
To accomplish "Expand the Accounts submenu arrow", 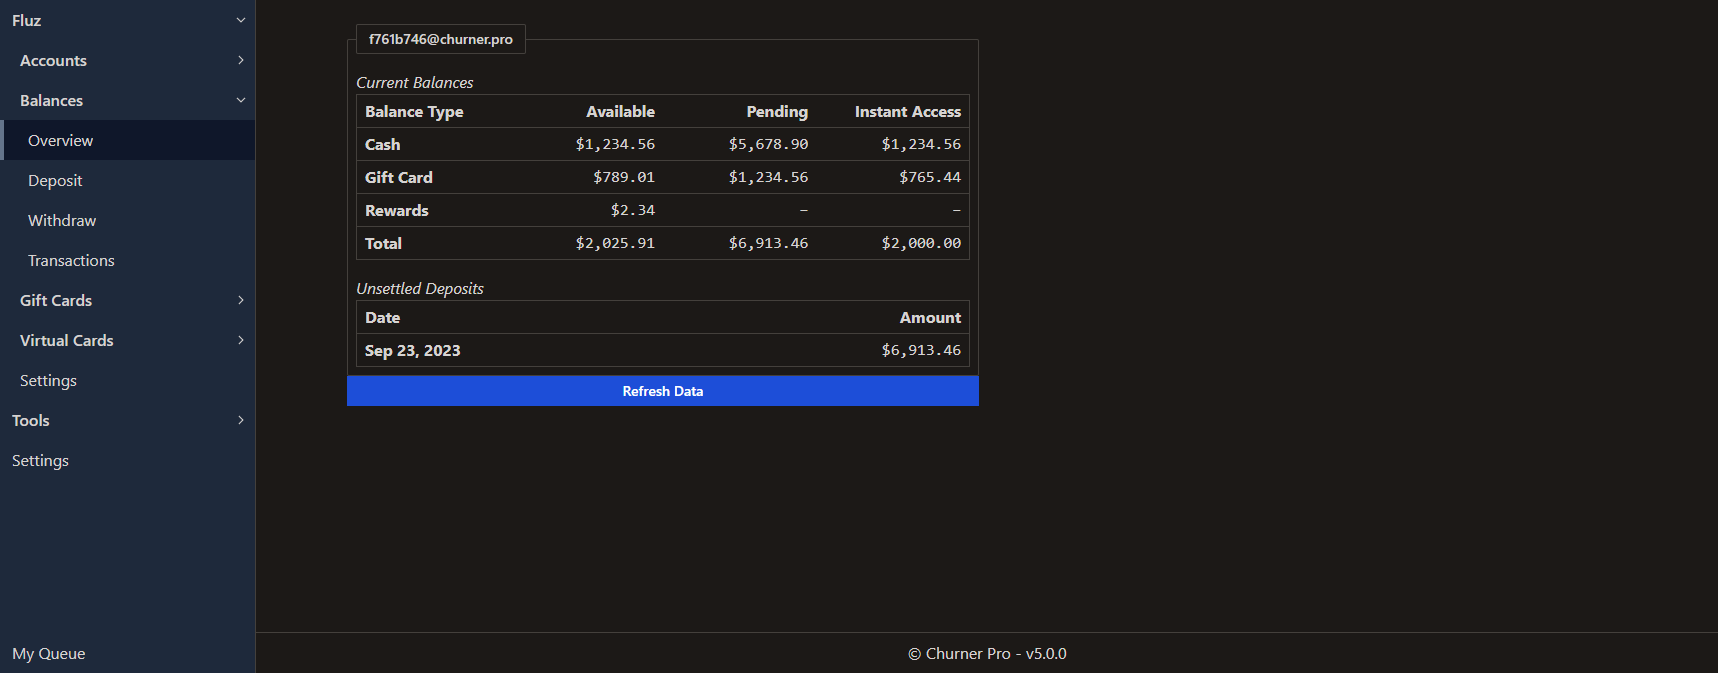I will pos(240,60).
